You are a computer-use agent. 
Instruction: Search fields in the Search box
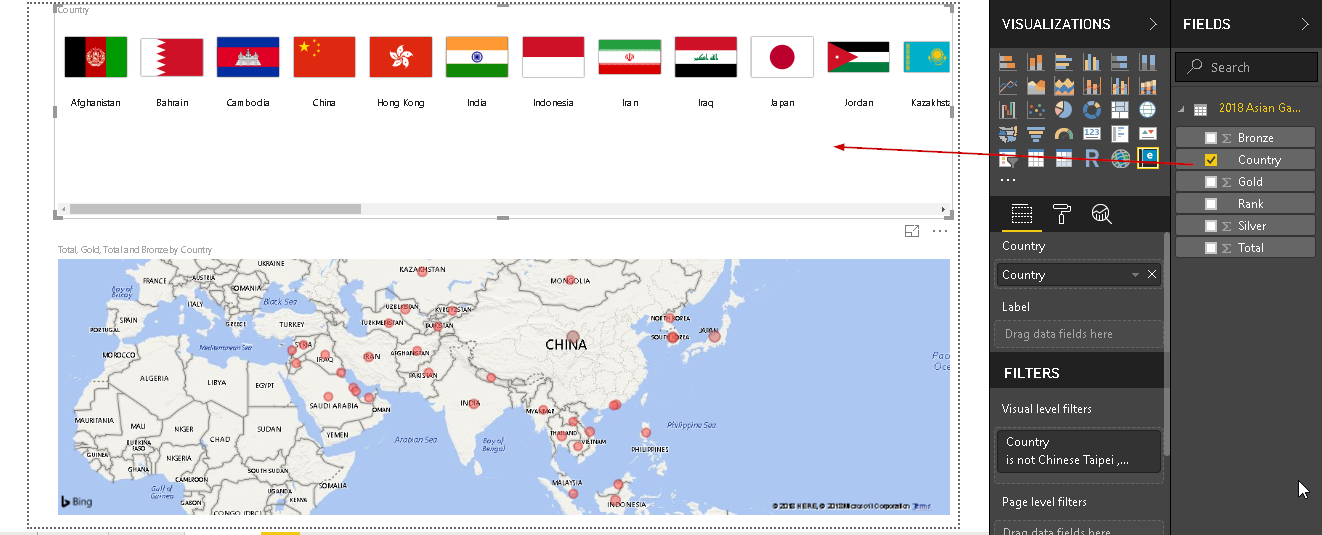(1246, 67)
